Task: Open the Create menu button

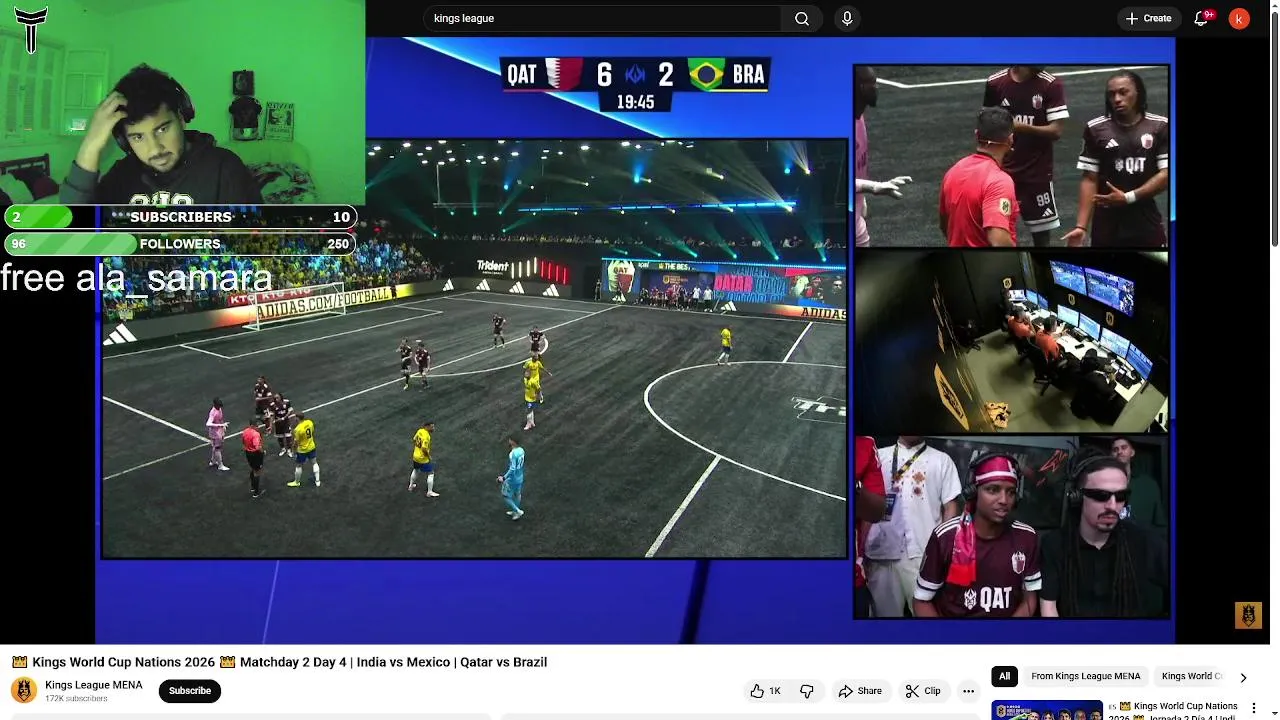Action: point(1148,18)
